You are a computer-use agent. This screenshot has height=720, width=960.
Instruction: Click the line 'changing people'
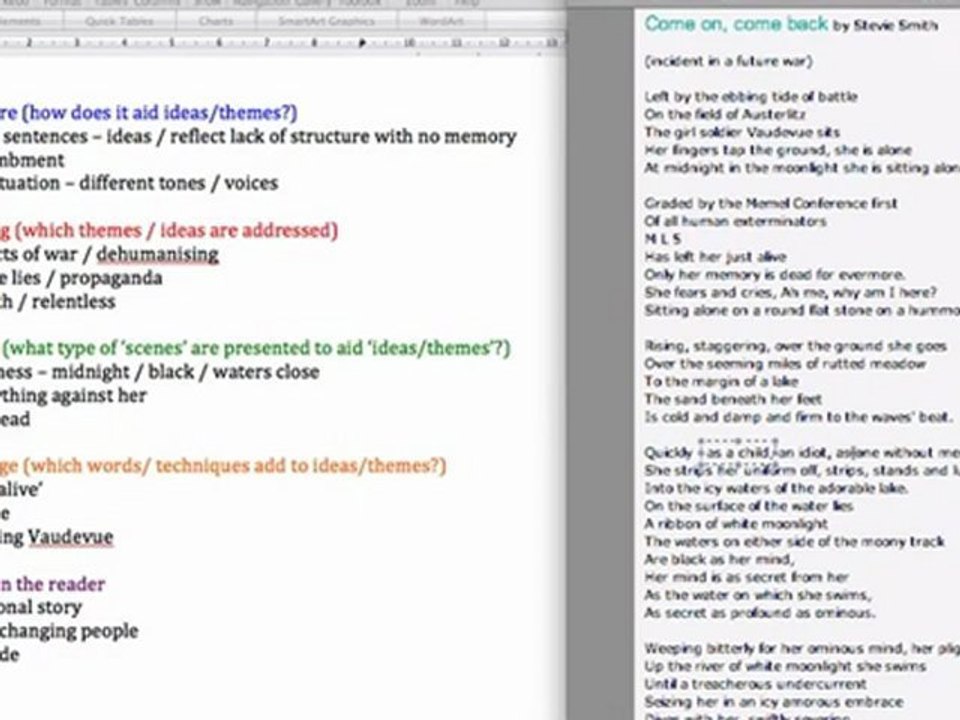tap(69, 631)
